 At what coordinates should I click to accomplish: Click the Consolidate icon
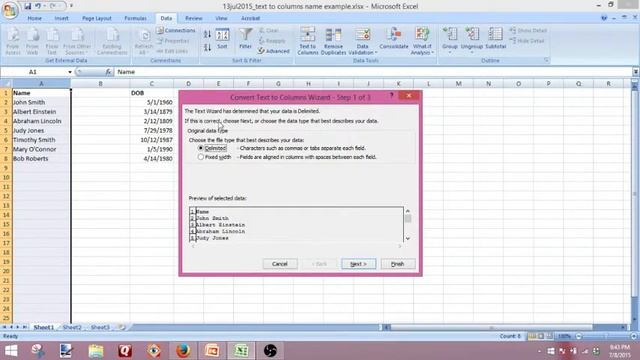coord(393,38)
